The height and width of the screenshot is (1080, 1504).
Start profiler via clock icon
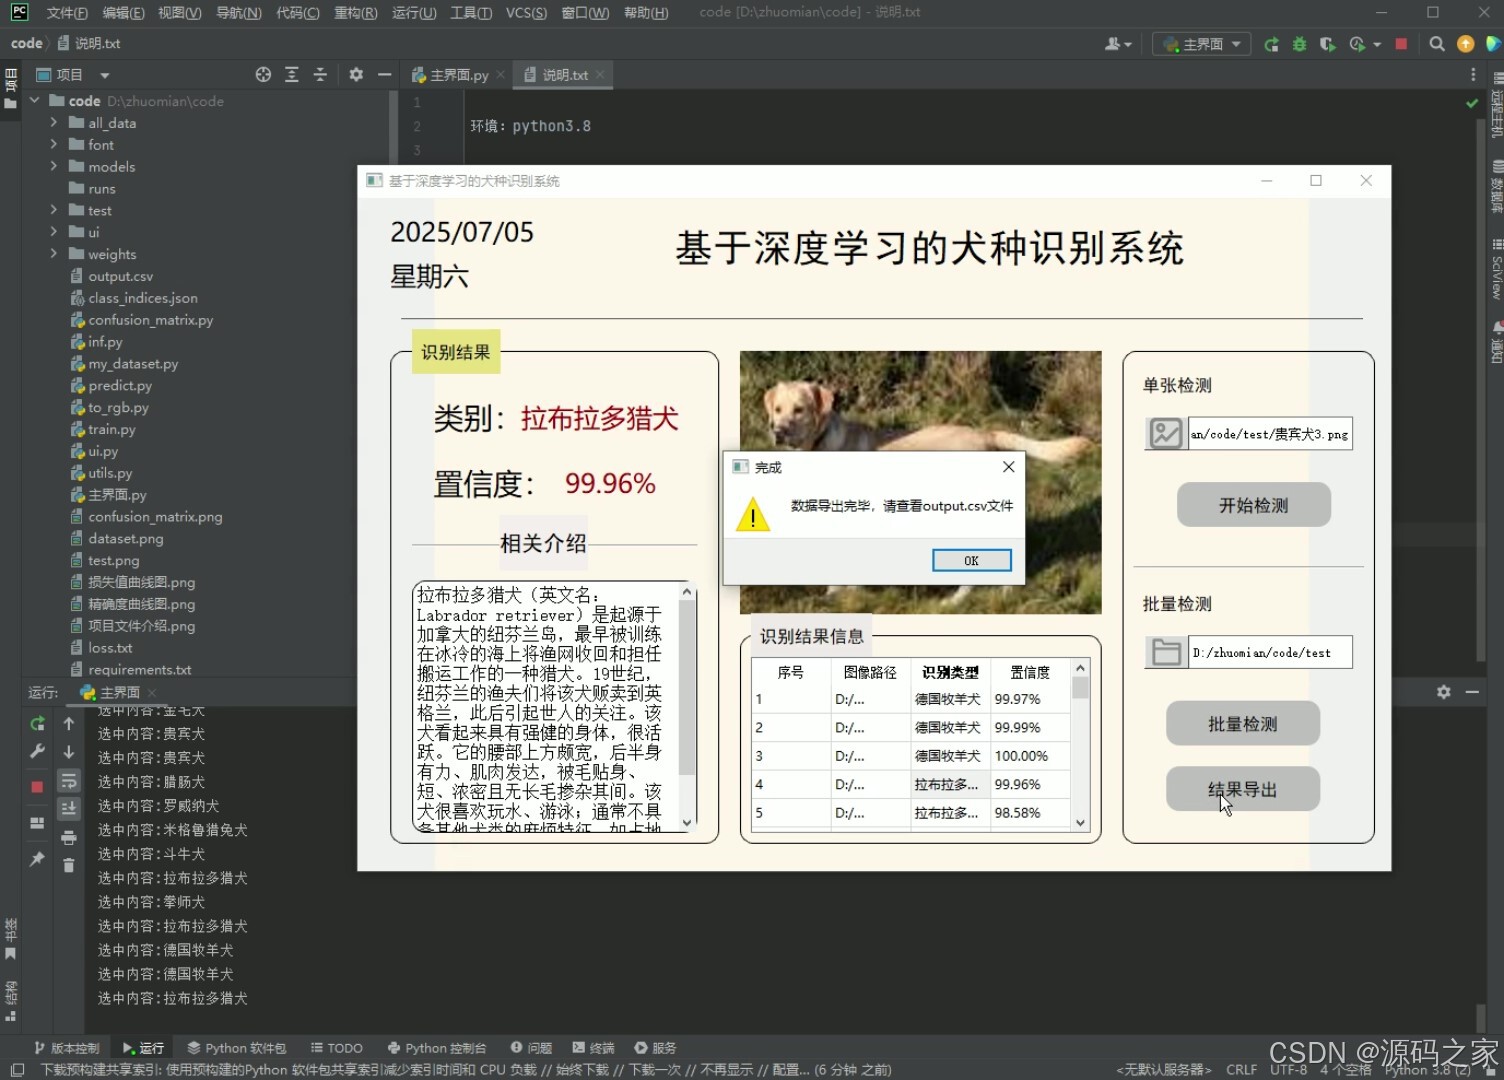1358,43
